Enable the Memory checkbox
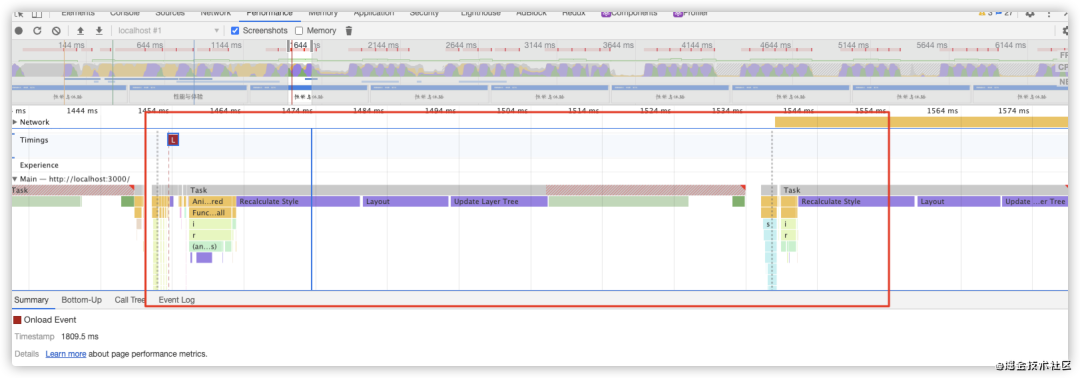This screenshot has width=1080, height=378. point(299,31)
